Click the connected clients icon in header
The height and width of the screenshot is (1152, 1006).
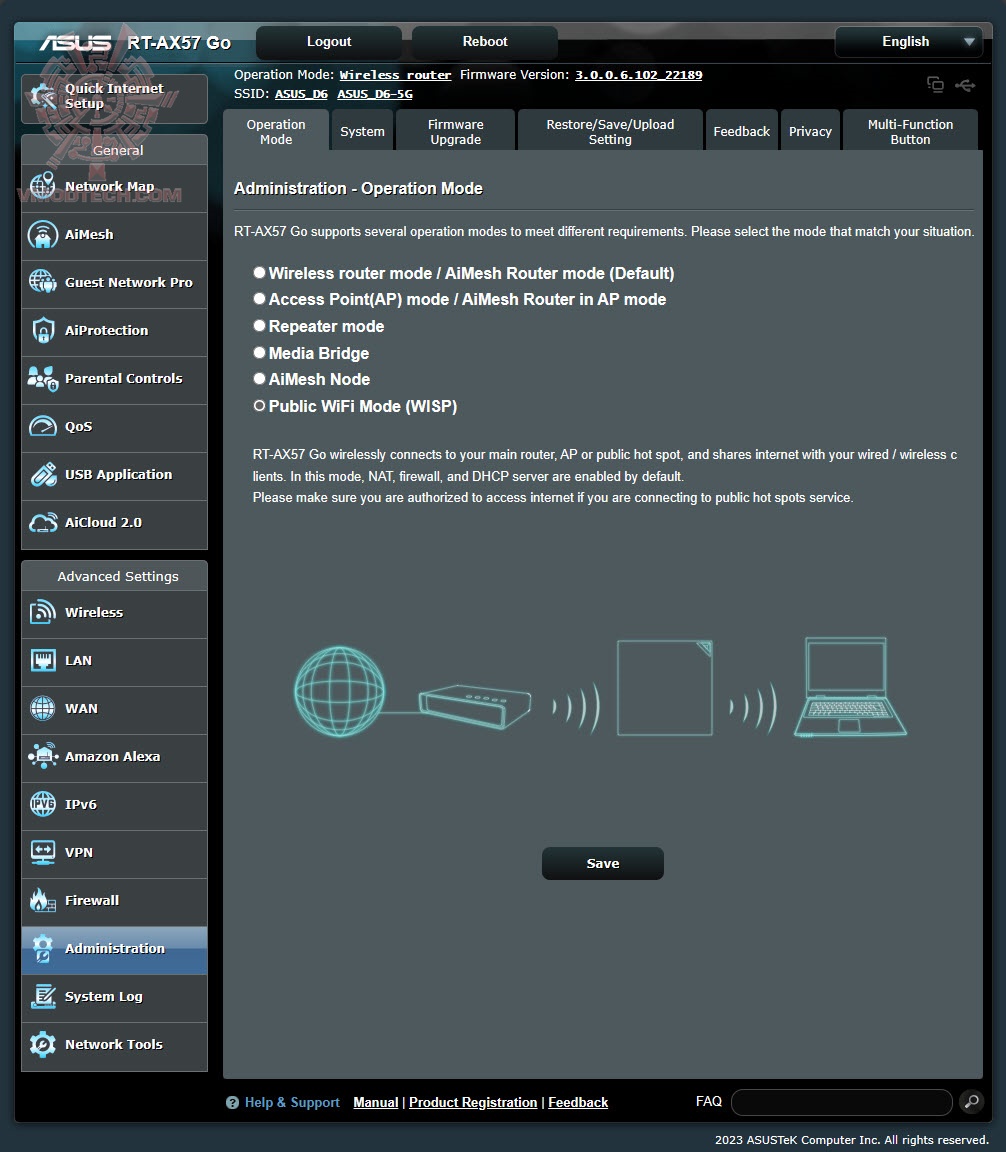point(935,84)
